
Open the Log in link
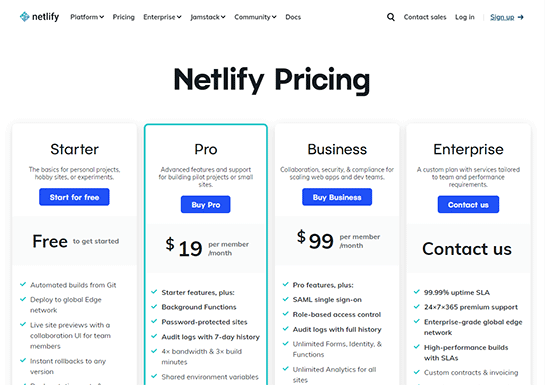click(465, 17)
